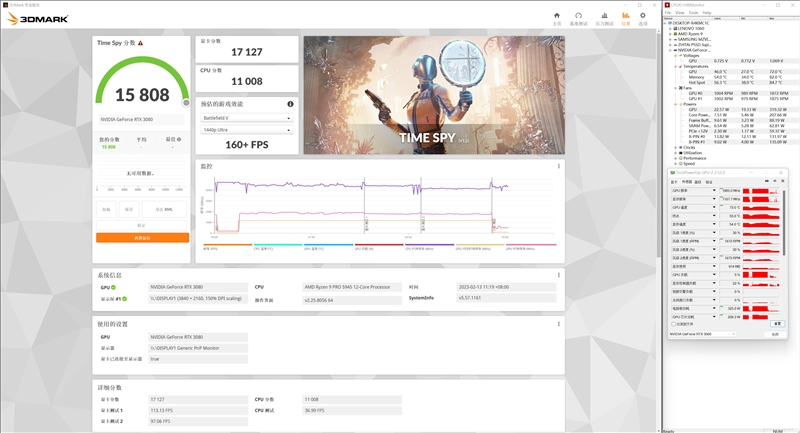Open the Stress Tests icon in 3DMark
Image resolution: width=800 pixels, height=433 pixels.
tap(604, 16)
